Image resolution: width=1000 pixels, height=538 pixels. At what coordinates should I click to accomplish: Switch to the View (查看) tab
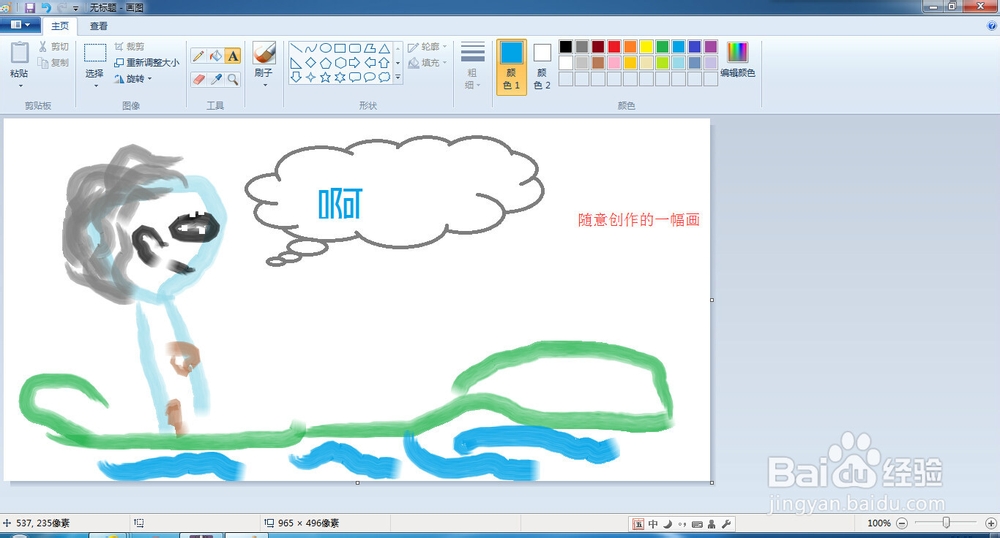click(98, 25)
